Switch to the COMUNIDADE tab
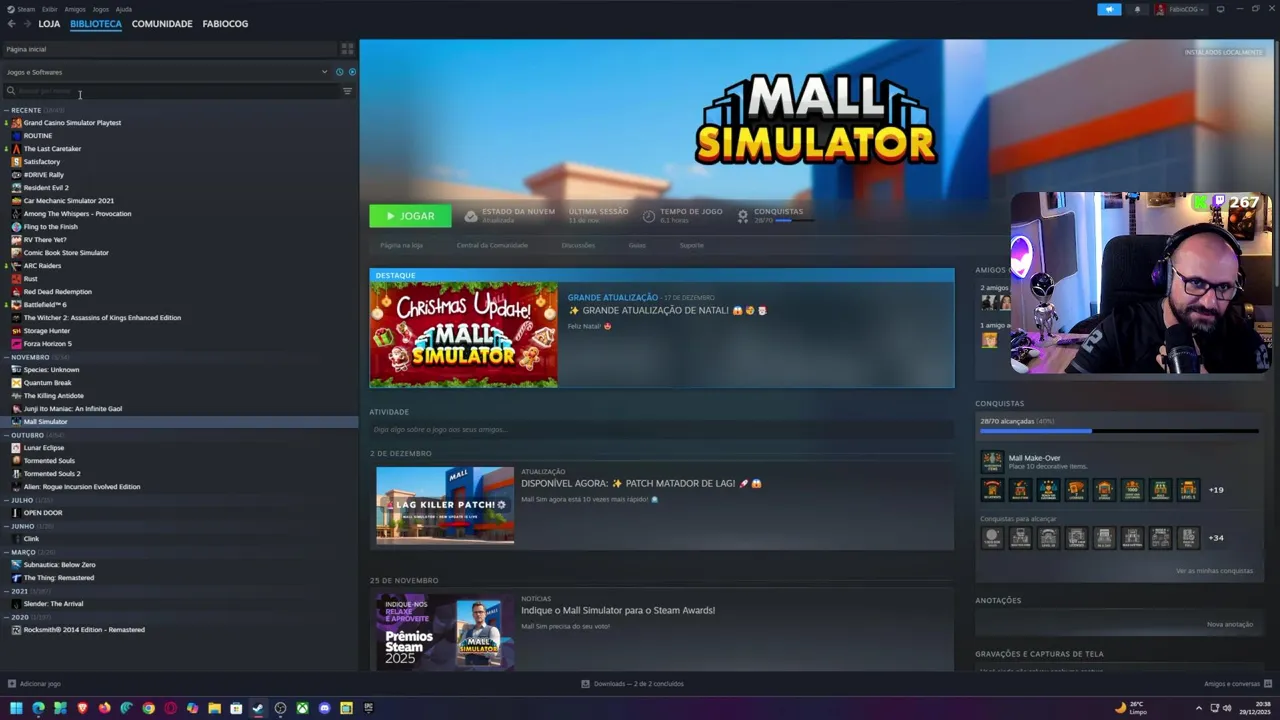1280x720 pixels. [x=162, y=23]
